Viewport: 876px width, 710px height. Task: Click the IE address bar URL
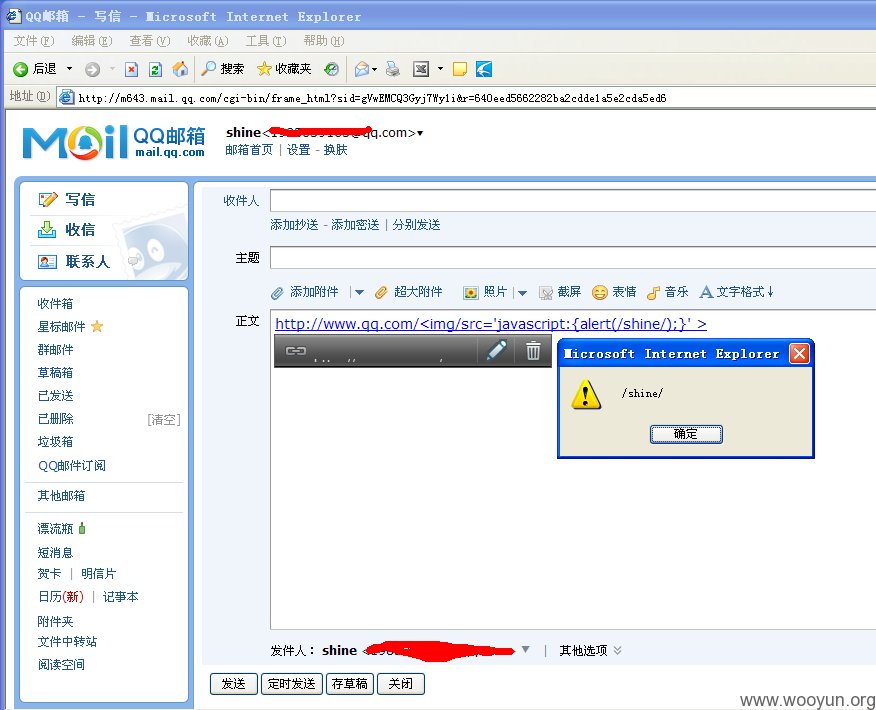[x=372, y=98]
